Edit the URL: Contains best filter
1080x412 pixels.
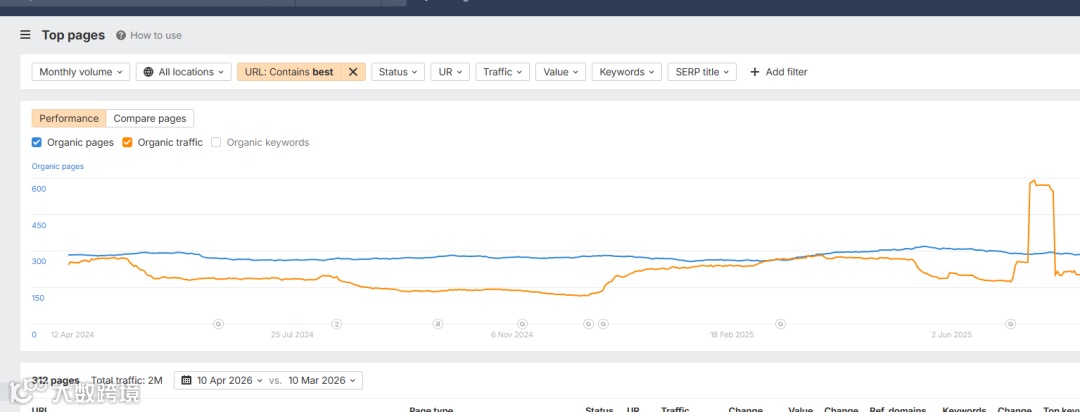[289, 72]
